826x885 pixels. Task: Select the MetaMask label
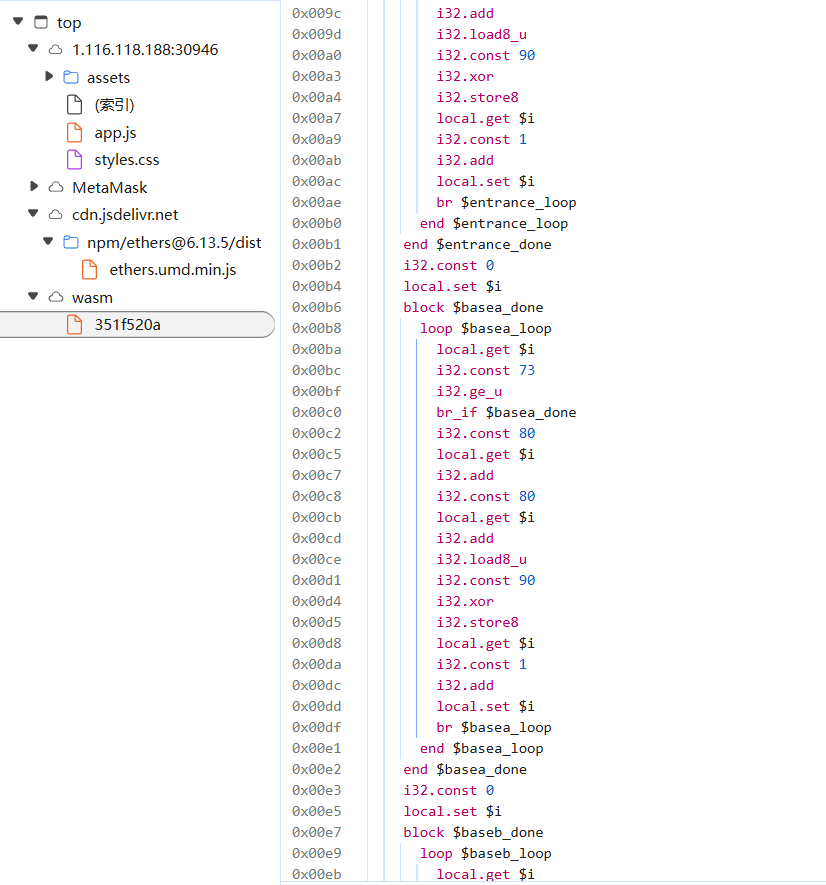110,187
